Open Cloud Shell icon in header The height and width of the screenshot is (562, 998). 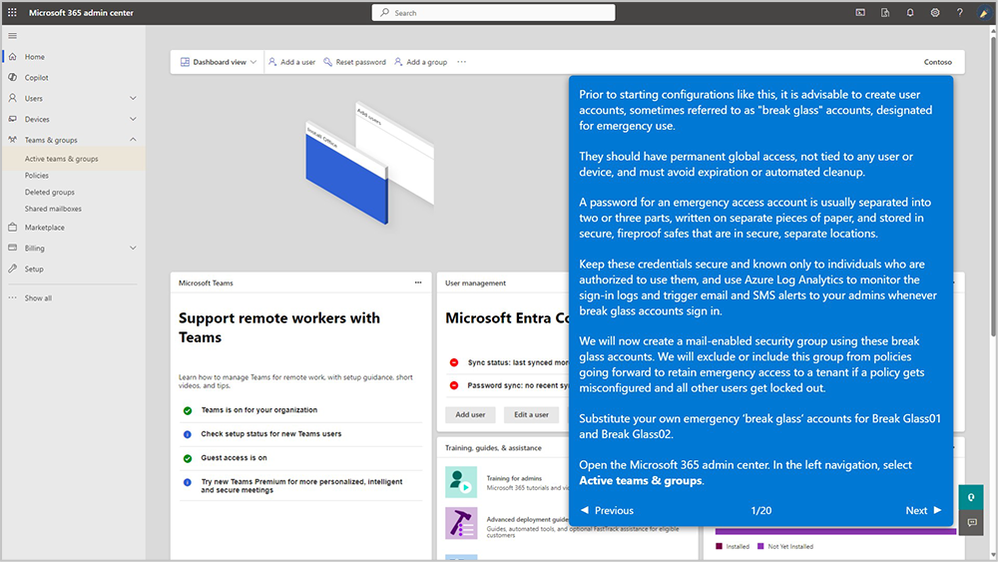tap(860, 12)
